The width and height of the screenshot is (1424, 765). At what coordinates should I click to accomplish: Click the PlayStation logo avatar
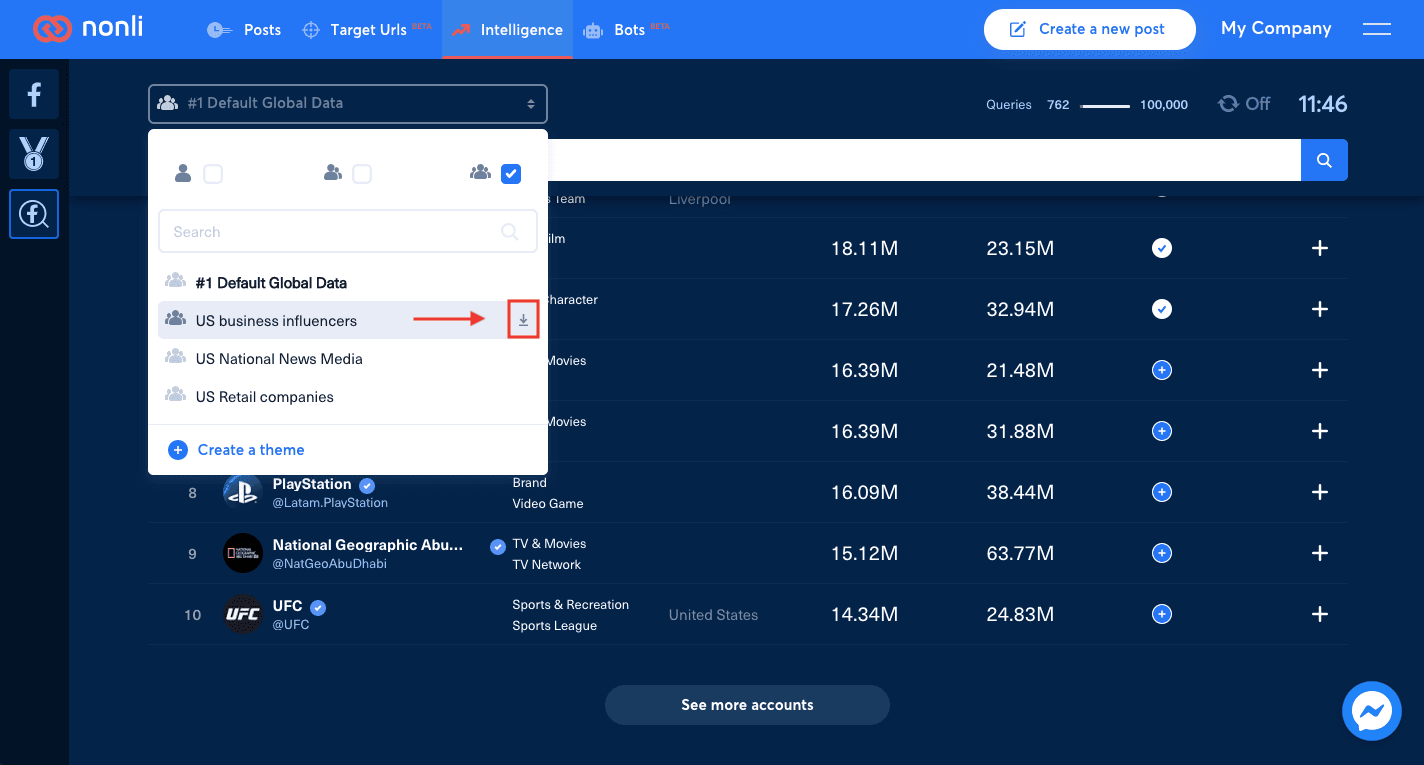click(242, 492)
